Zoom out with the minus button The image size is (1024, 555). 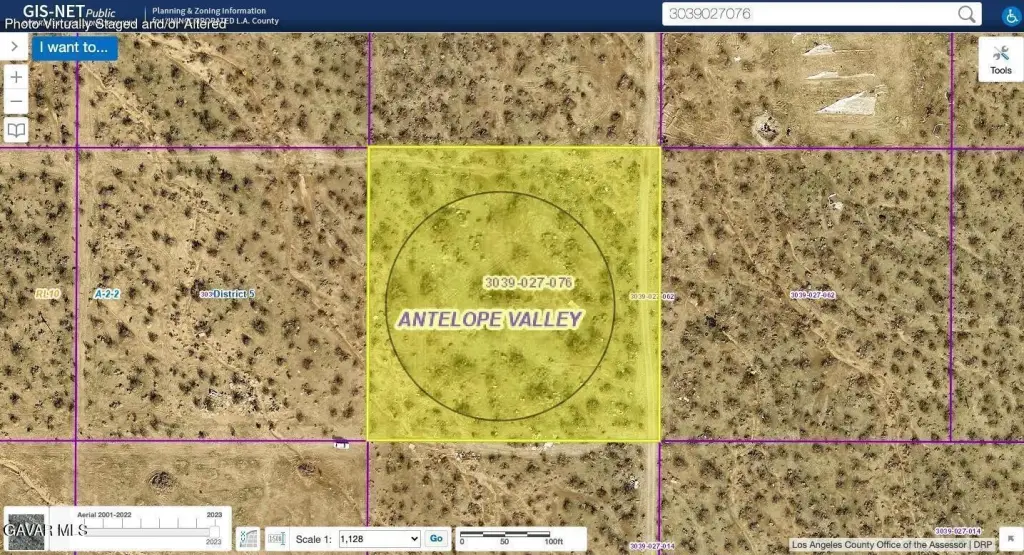coord(17,102)
